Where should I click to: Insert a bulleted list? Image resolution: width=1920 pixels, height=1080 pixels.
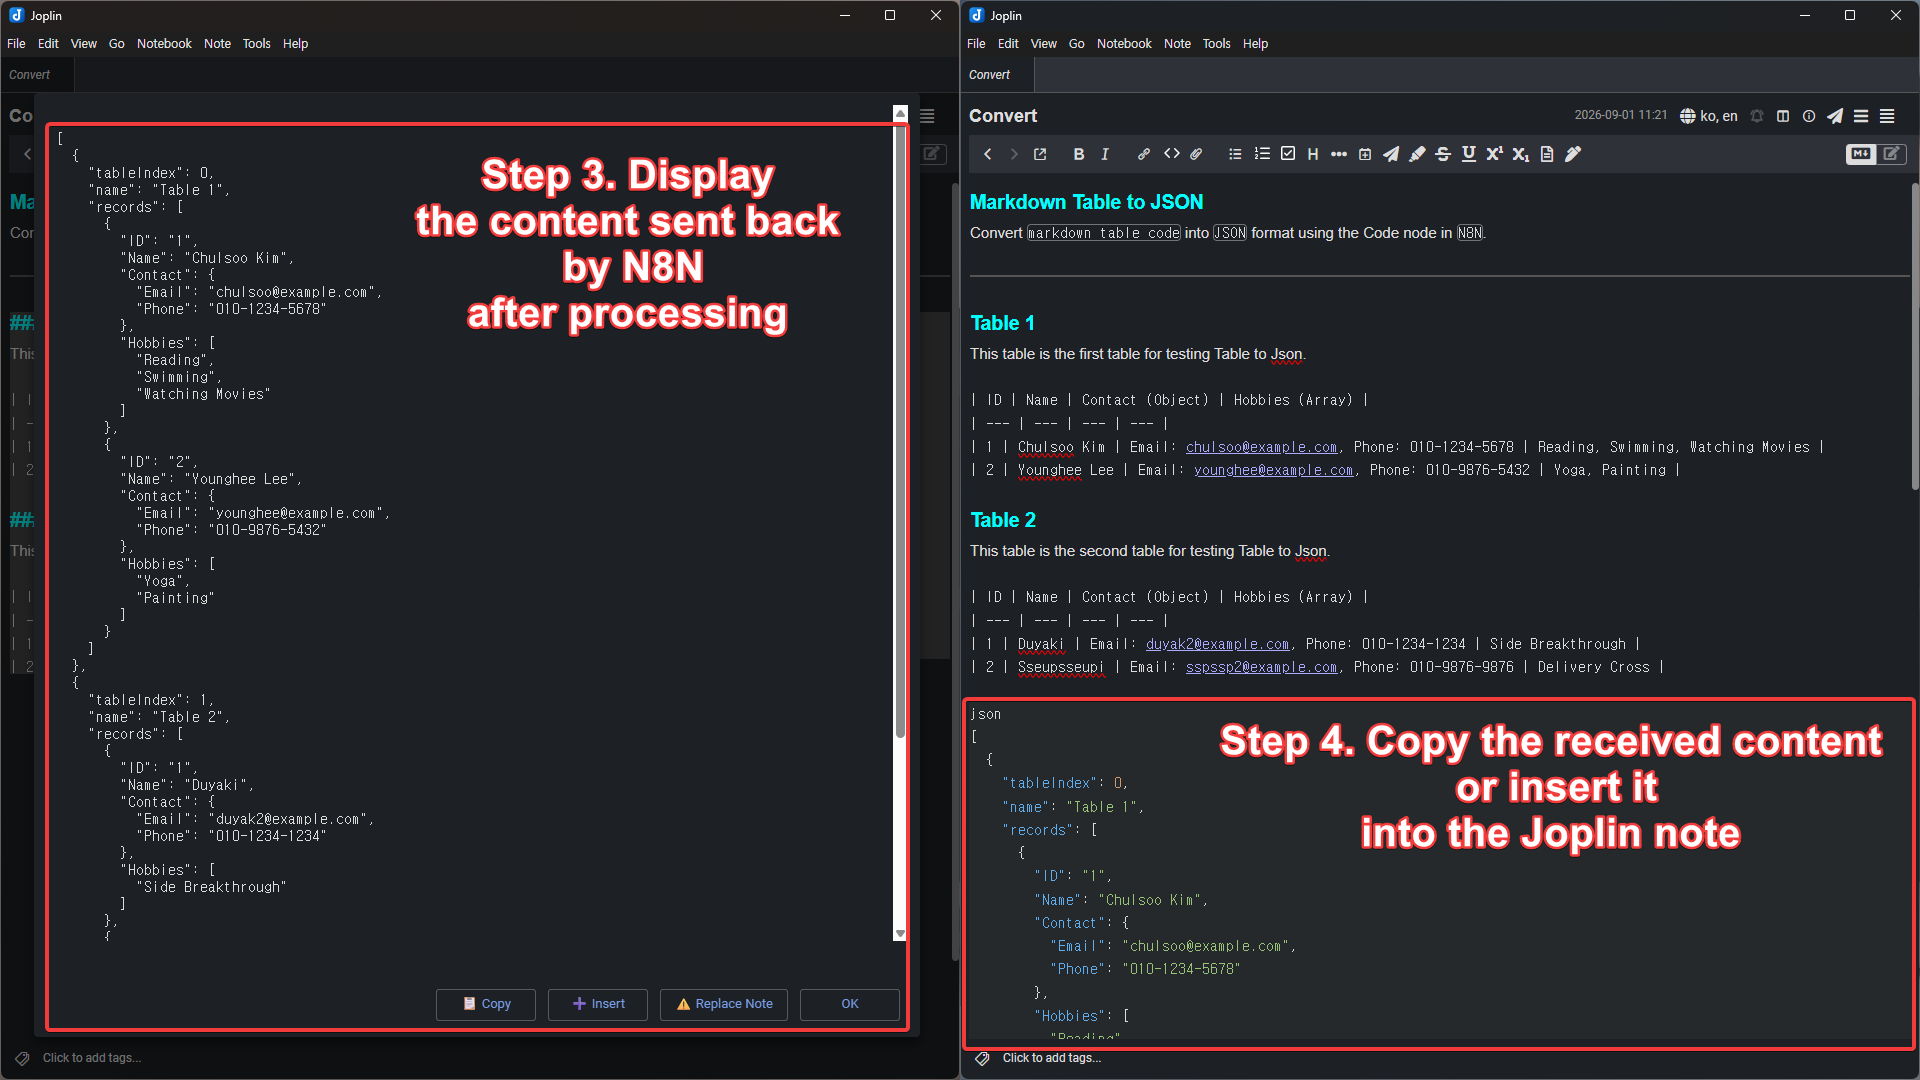point(1236,154)
